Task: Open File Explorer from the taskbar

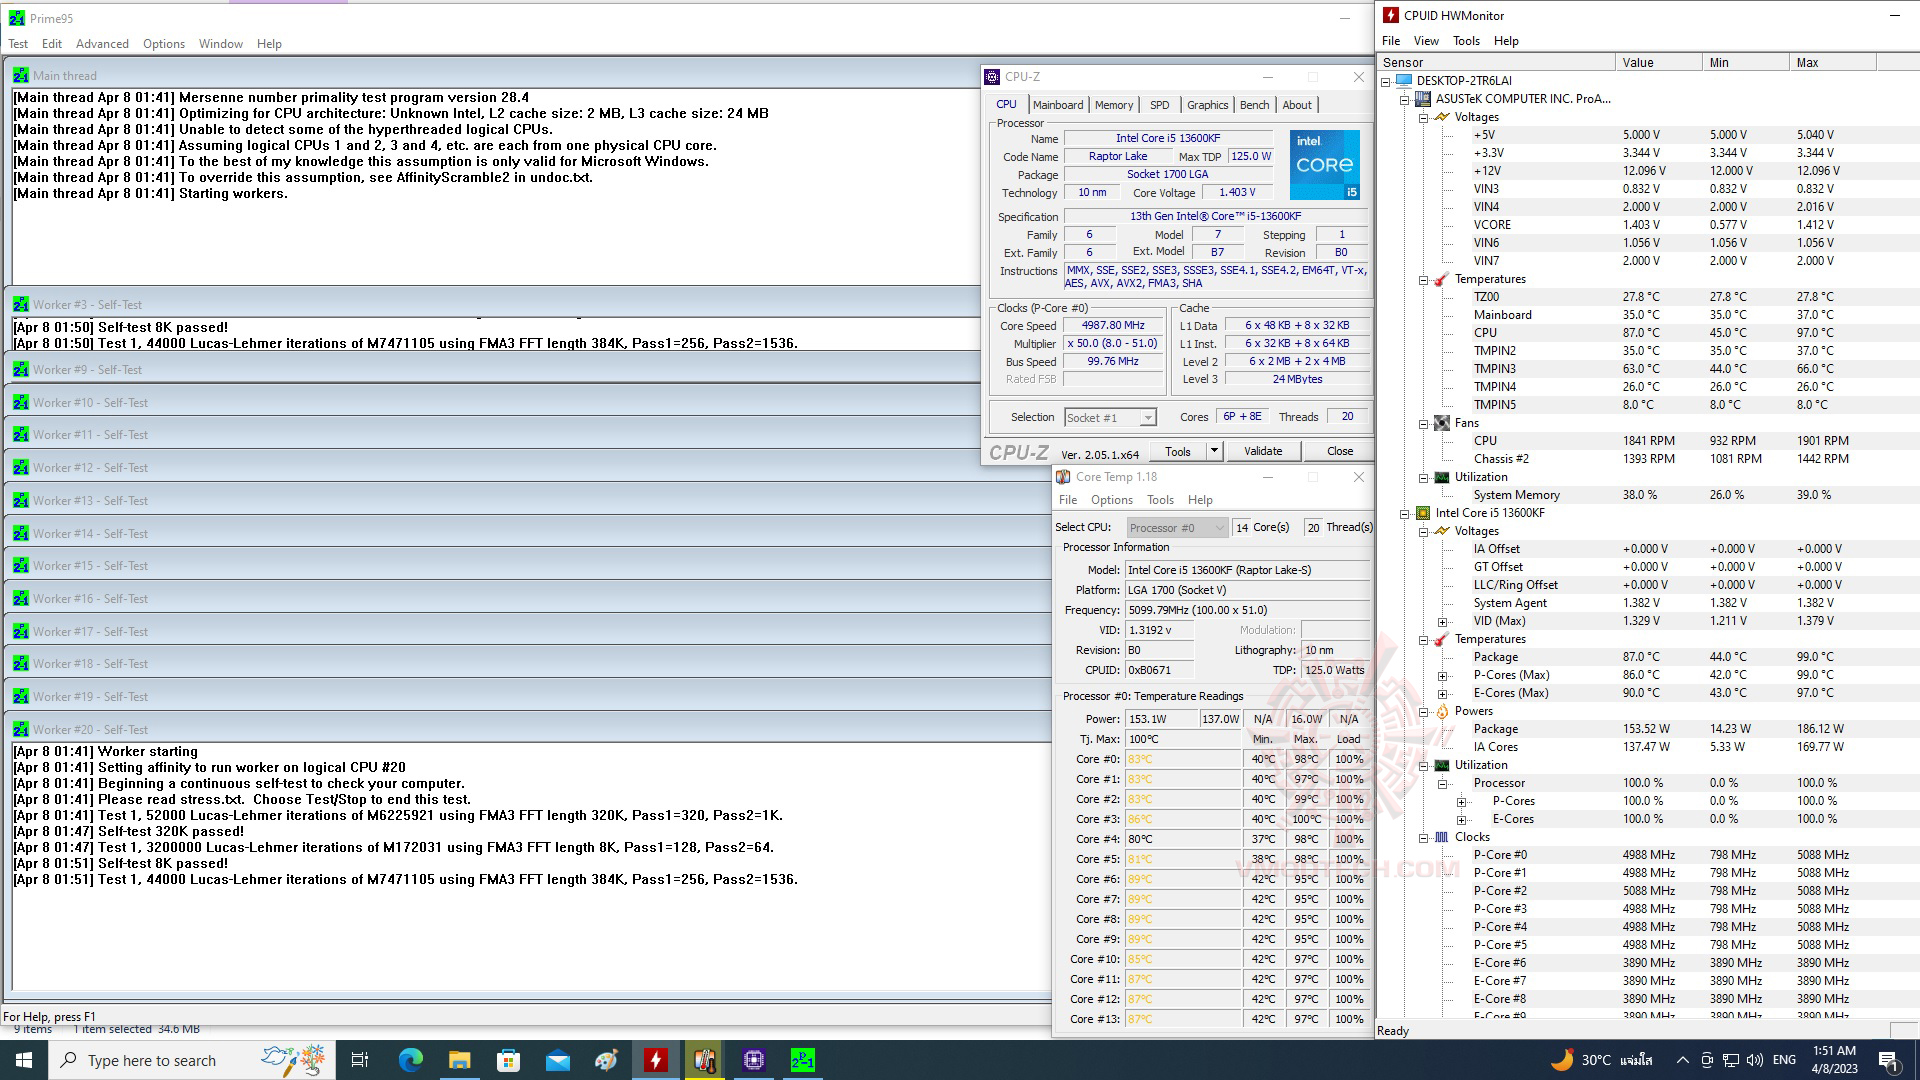Action: (459, 1060)
